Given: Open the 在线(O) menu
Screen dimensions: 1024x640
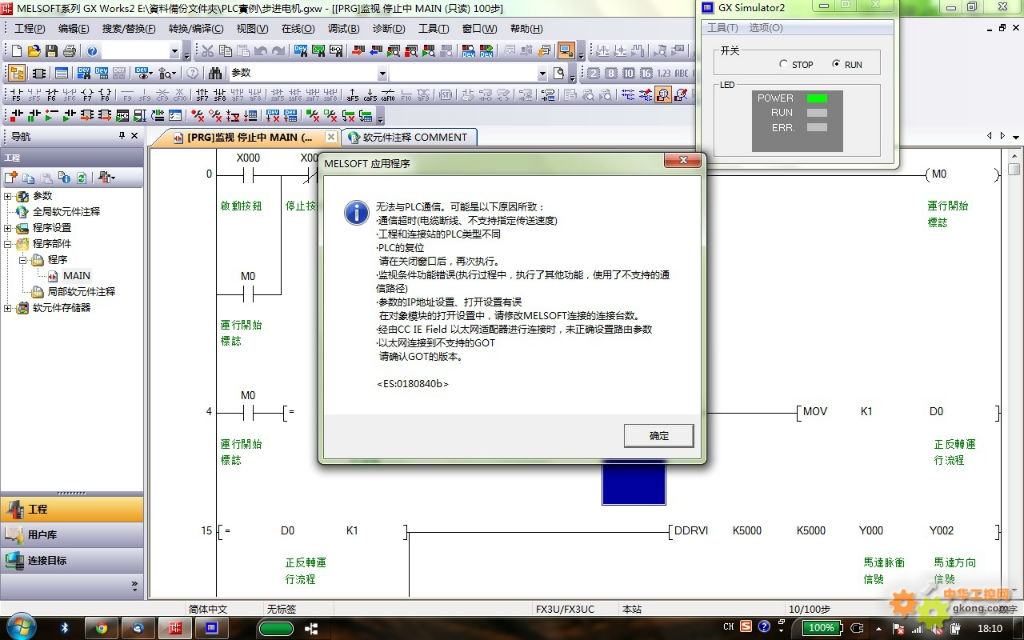Looking at the screenshot, I should click(x=298, y=29).
